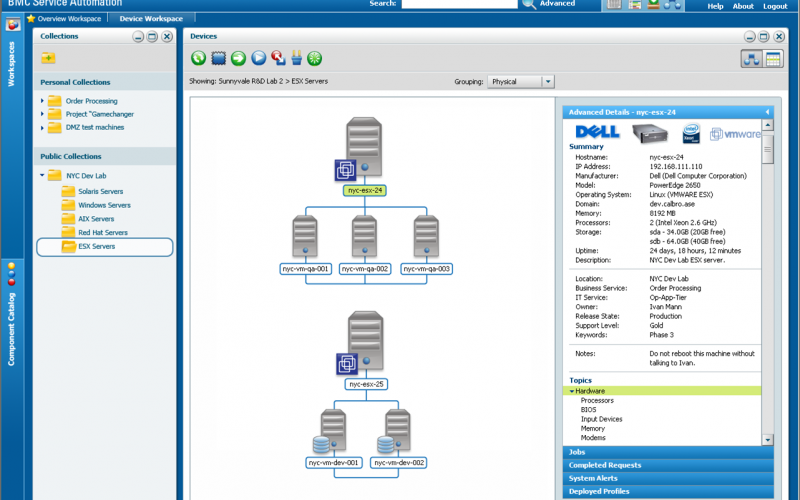Image resolution: width=800 pixels, height=500 pixels.
Task: Select the ESX Servers collection
Action: [105, 246]
